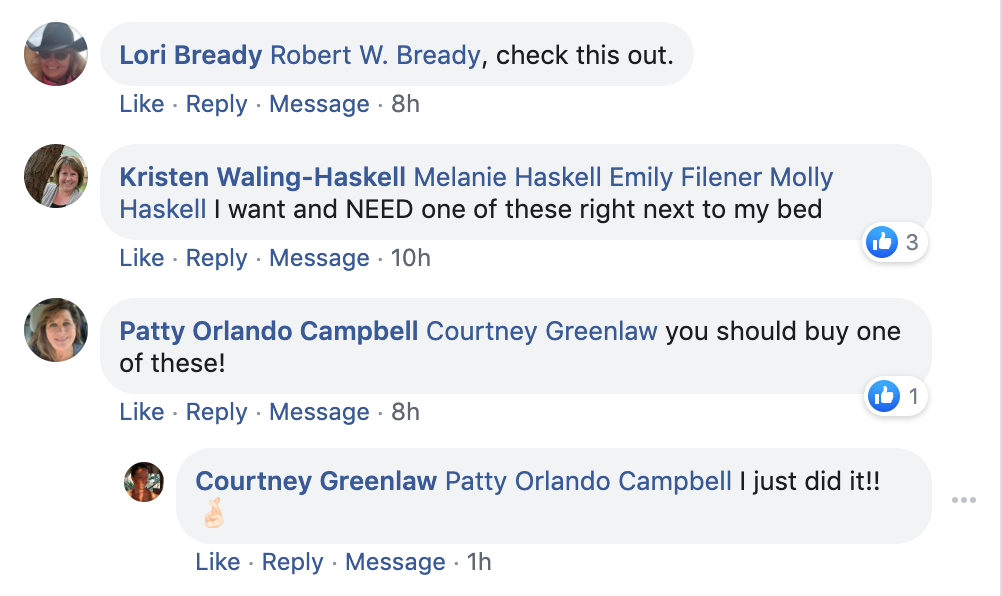
Task: Message Patty Orlando Campbell from her comment
Action: pyautogui.click(x=319, y=412)
